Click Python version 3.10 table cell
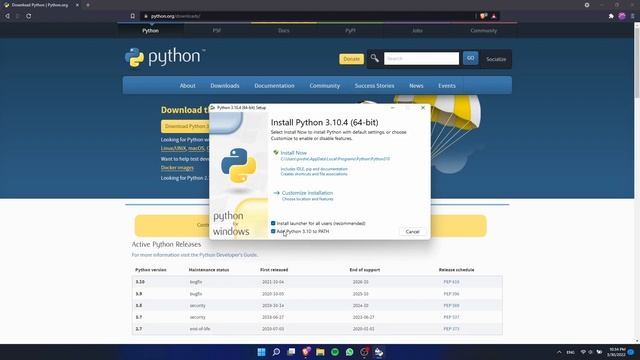 coord(140,282)
